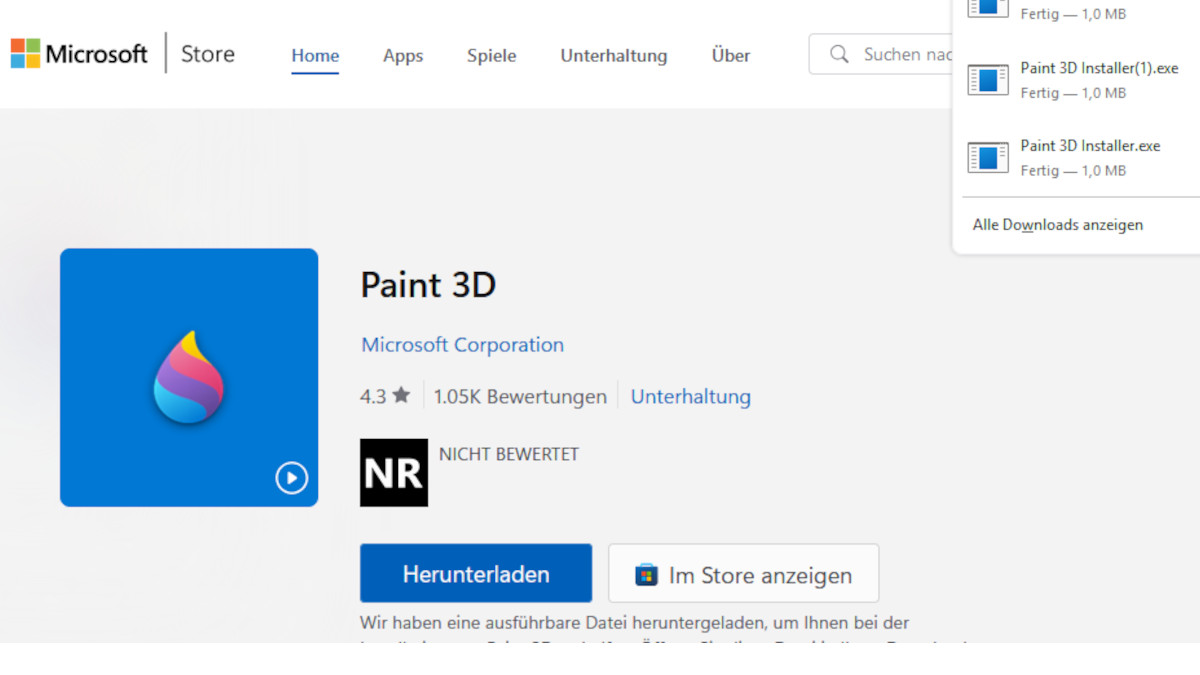Open 1.05K Bewertungen reviews
This screenshot has width=1200, height=675.
tap(520, 396)
